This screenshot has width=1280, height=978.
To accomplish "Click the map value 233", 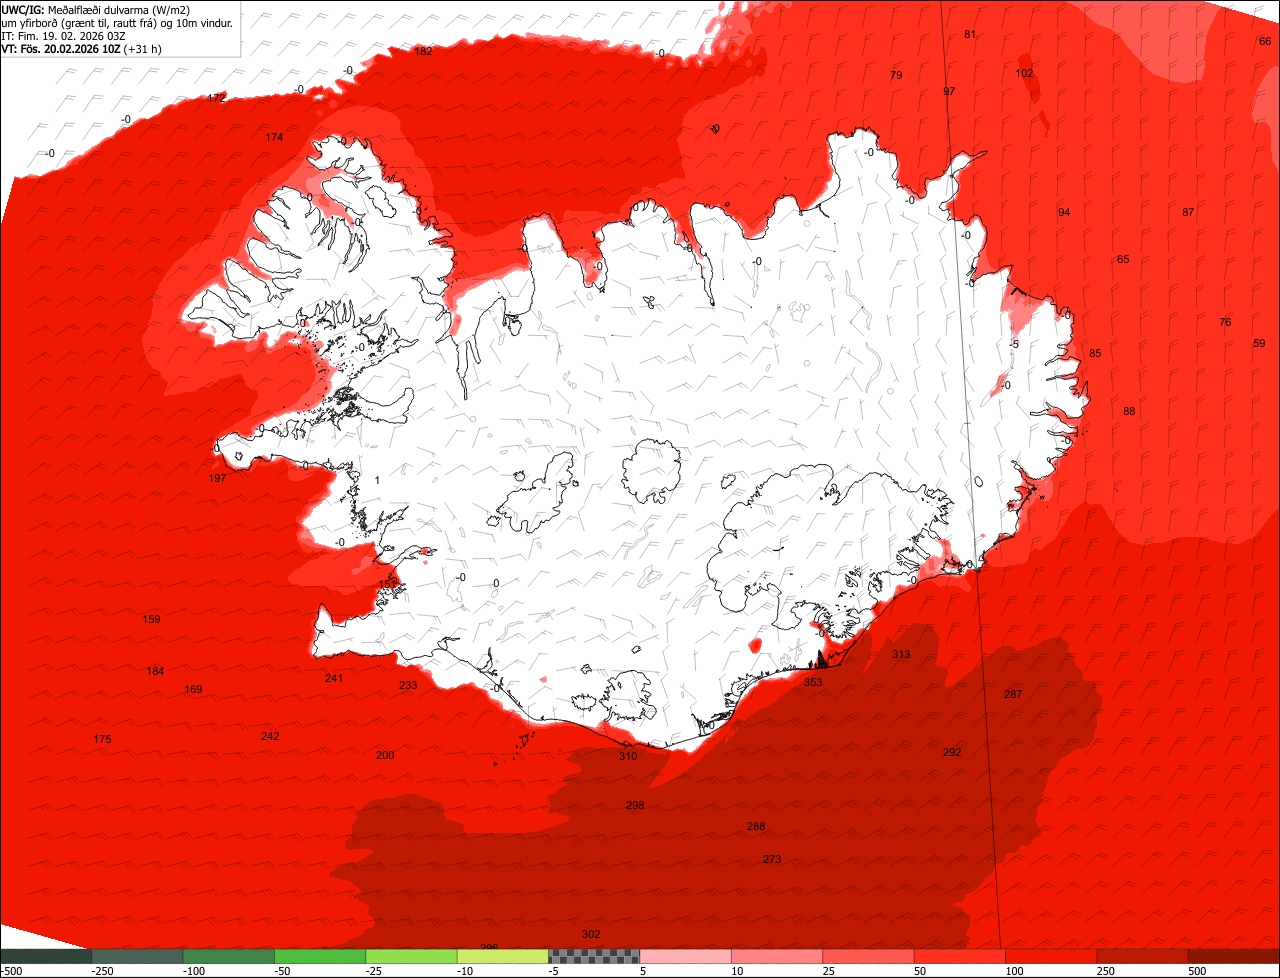I will pyautogui.click(x=408, y=685).
